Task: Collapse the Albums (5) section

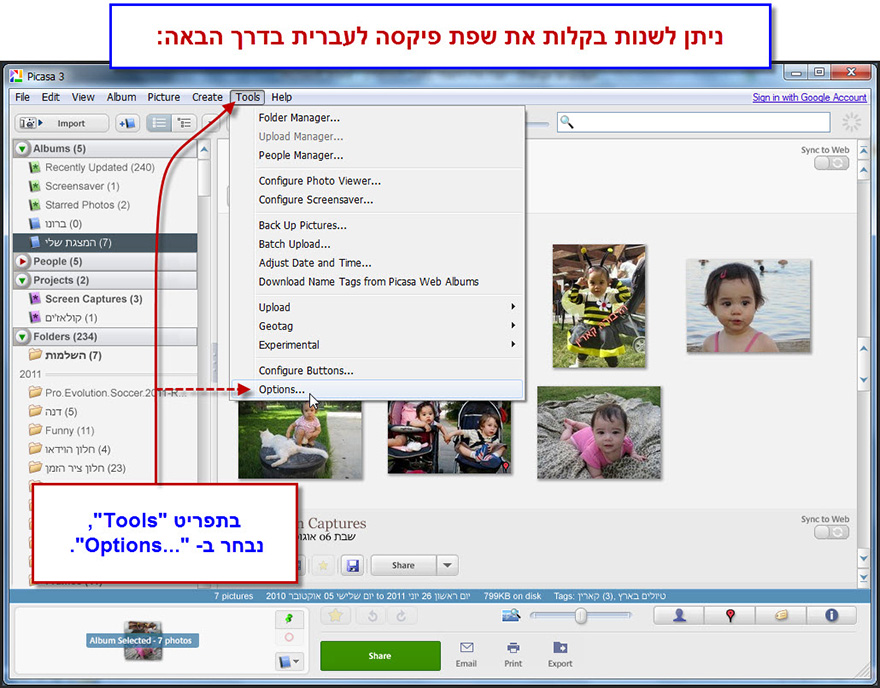Action: (22, 149)
